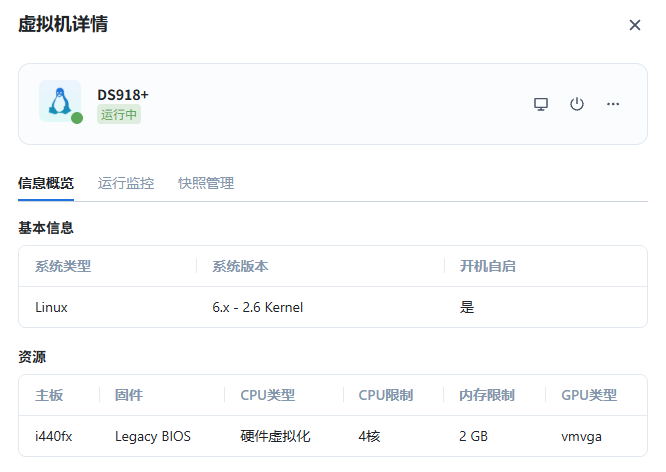Switch to the 运行监控 tab

click(126, 183)
